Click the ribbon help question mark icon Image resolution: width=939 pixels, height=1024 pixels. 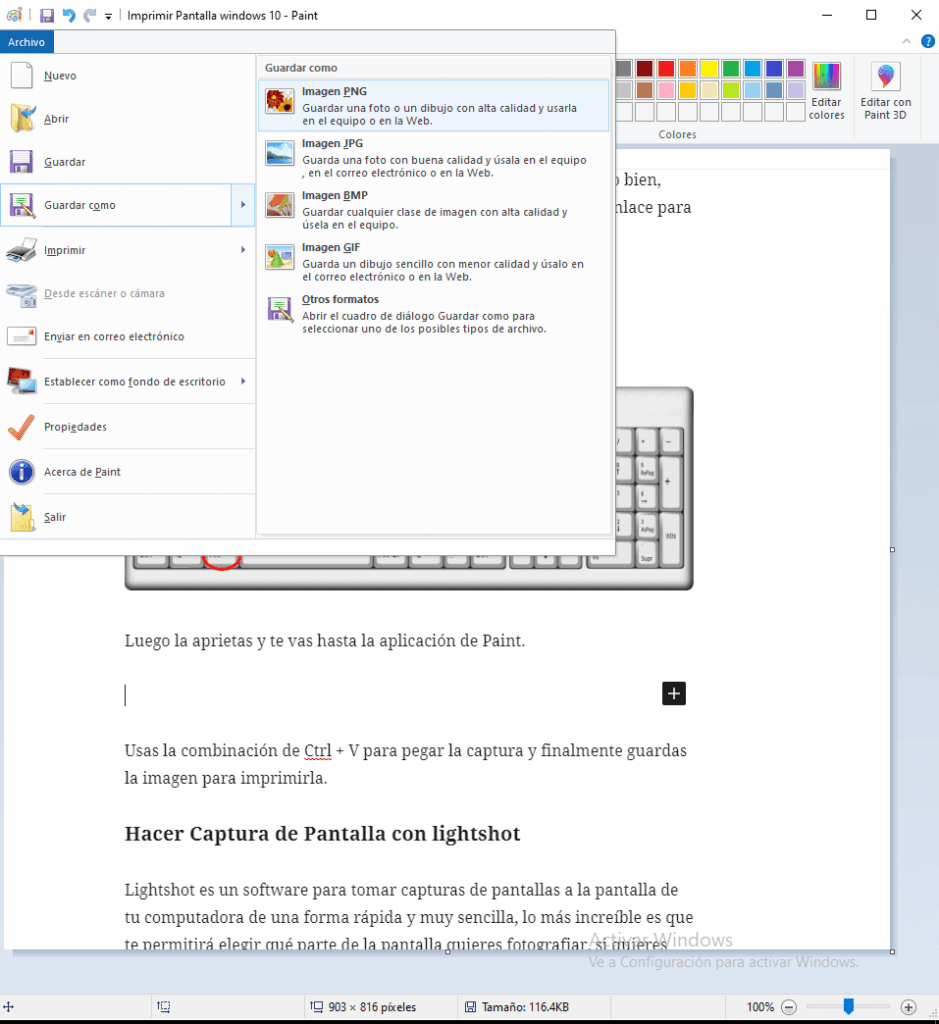[x=927, y=42]
